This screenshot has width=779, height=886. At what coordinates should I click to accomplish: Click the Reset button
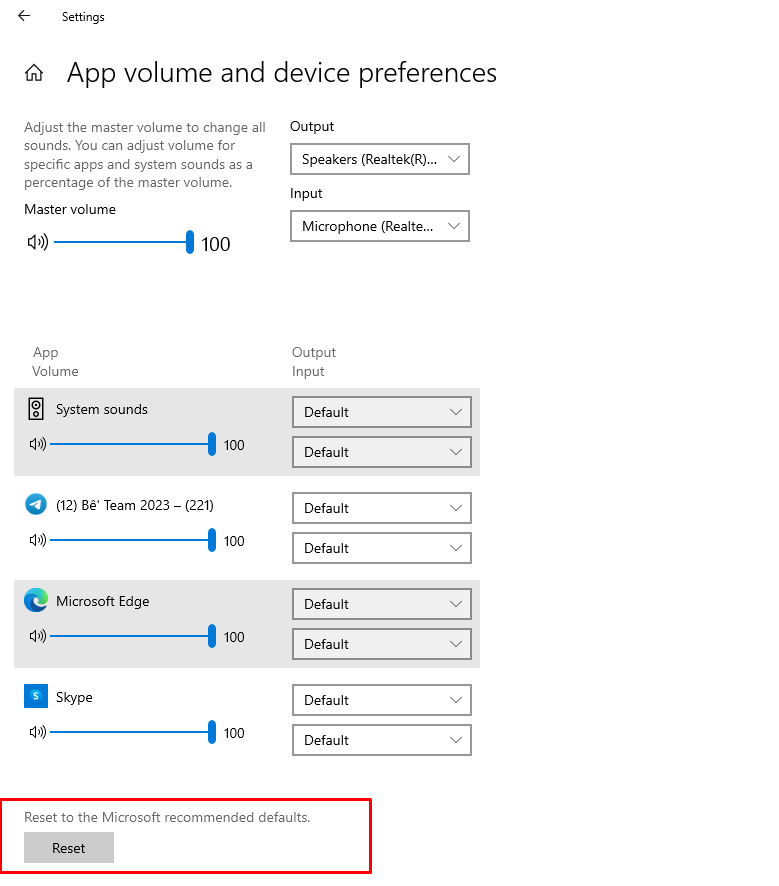point(69,848)
